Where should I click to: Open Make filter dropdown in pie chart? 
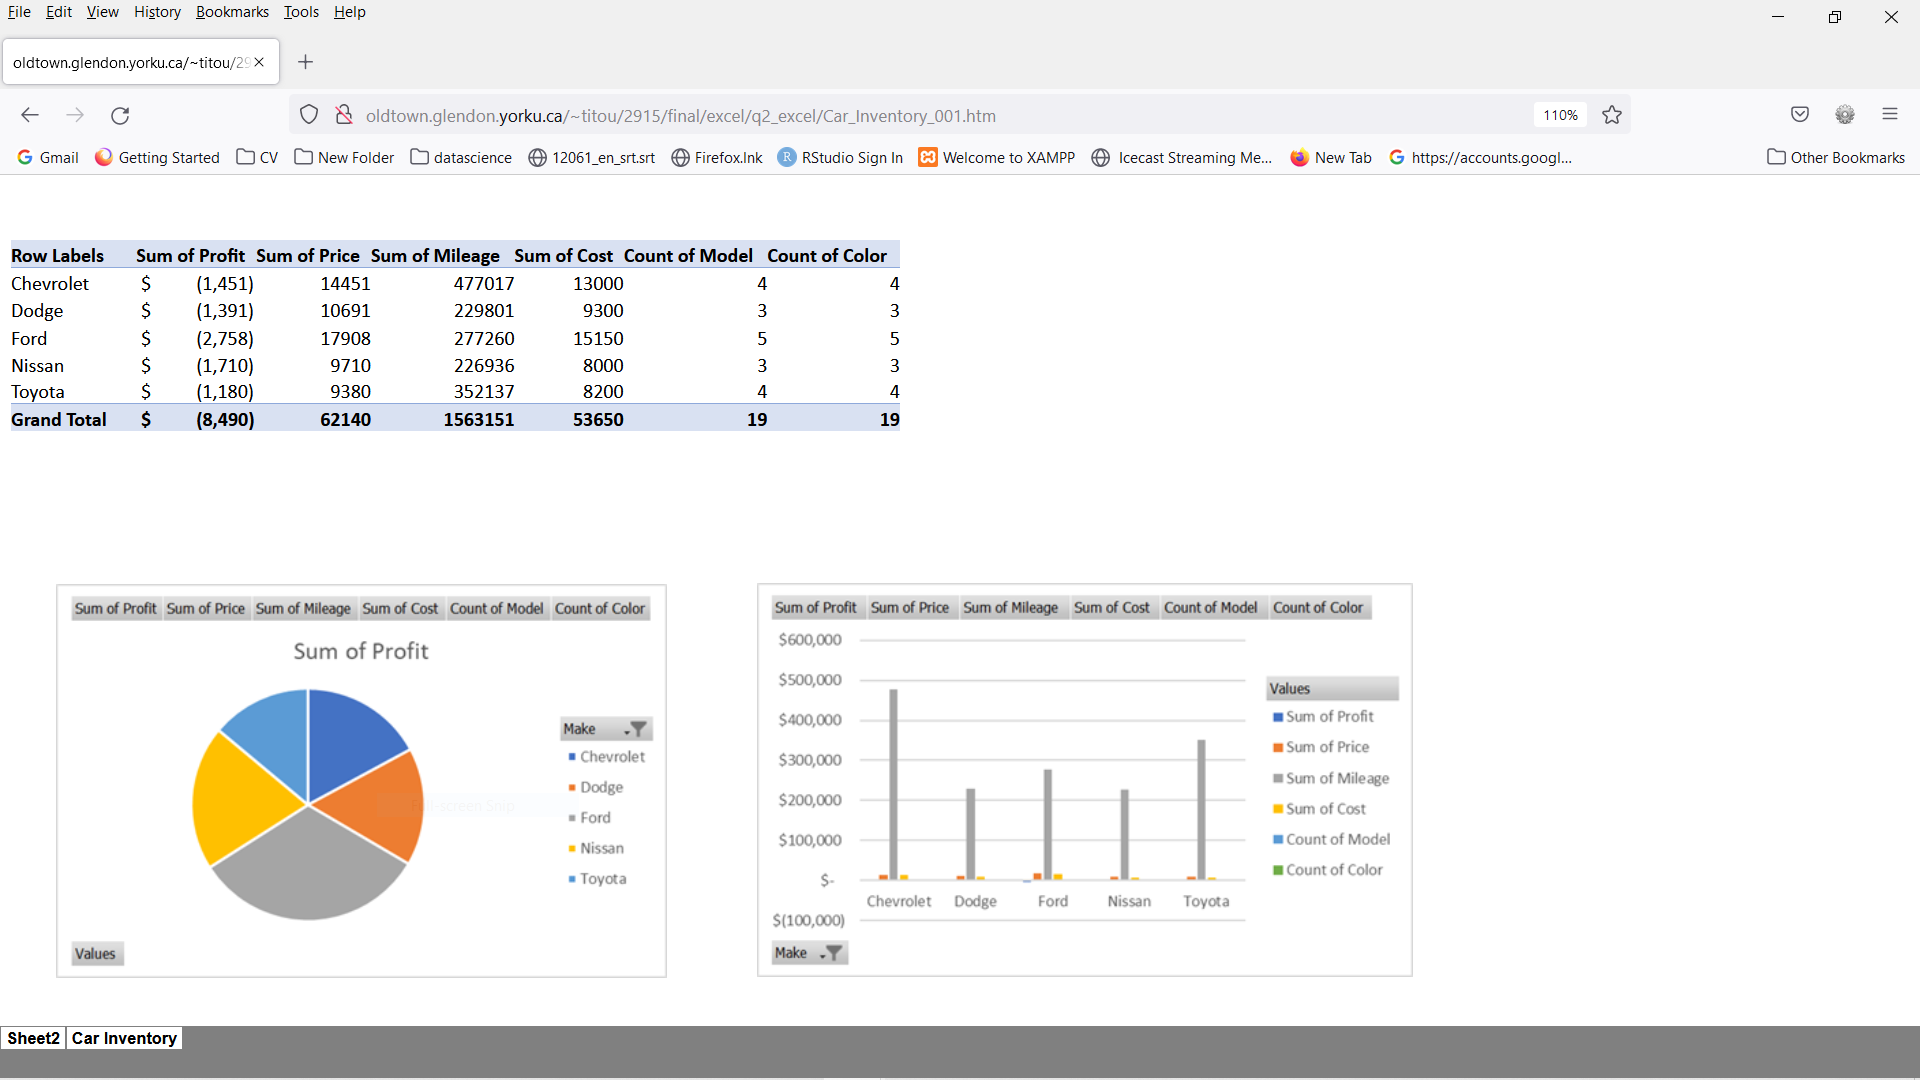(606, 729)
